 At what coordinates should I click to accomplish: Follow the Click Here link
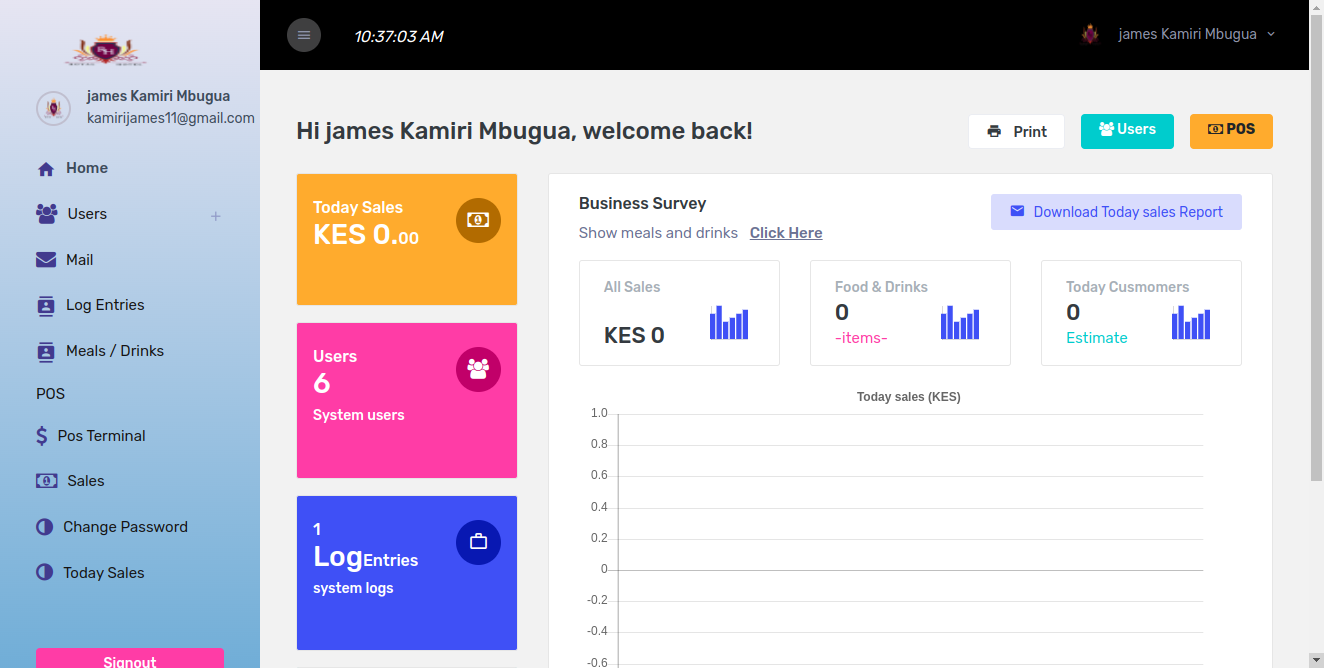(x=786, y=233)
